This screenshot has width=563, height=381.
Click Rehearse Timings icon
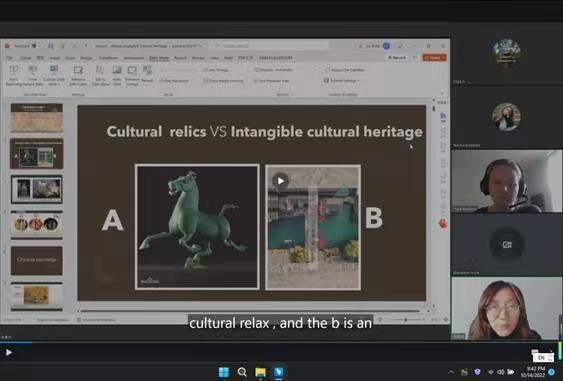click(132, 75)
